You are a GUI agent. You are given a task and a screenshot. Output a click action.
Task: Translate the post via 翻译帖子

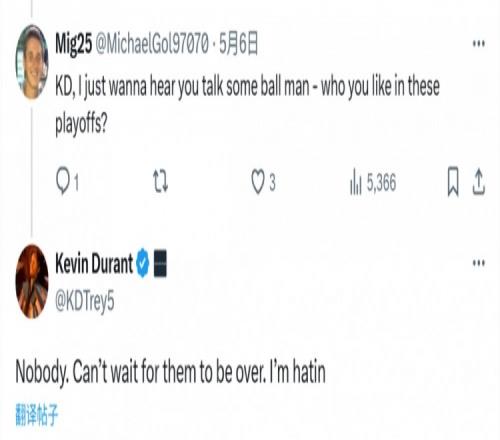37,415
